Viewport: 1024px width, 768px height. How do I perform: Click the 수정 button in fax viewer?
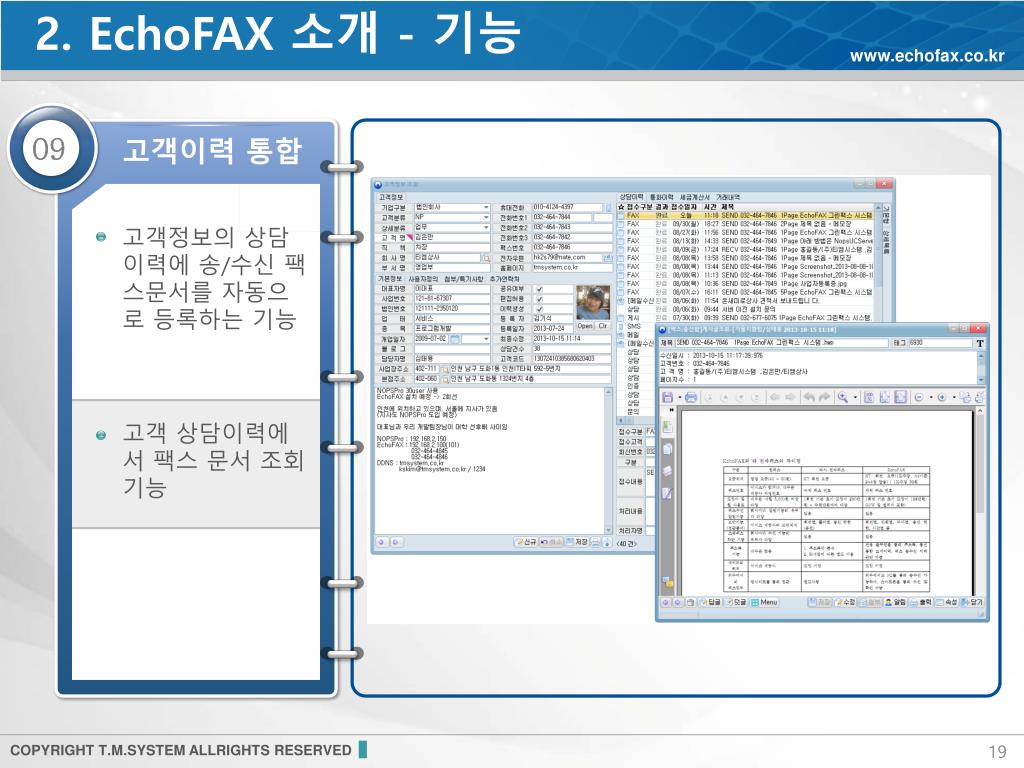845,602
